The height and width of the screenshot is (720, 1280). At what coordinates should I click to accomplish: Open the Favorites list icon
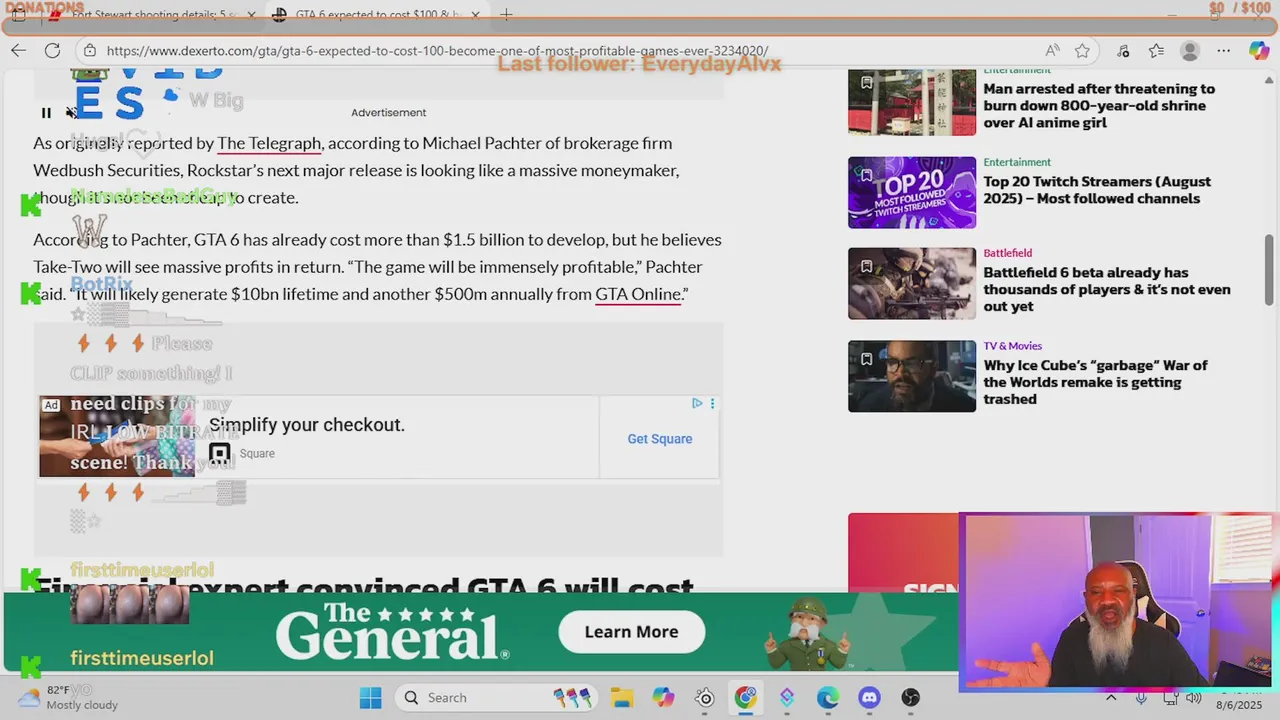[x=1156, y=50]
